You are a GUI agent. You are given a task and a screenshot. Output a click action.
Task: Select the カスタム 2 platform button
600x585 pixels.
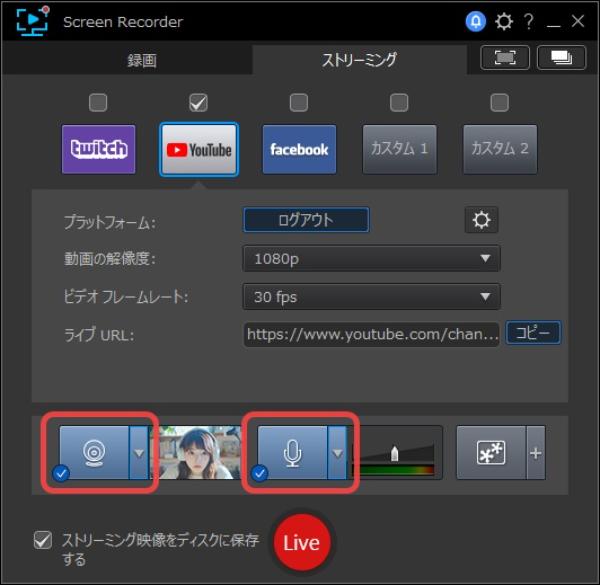coord(500,149)
